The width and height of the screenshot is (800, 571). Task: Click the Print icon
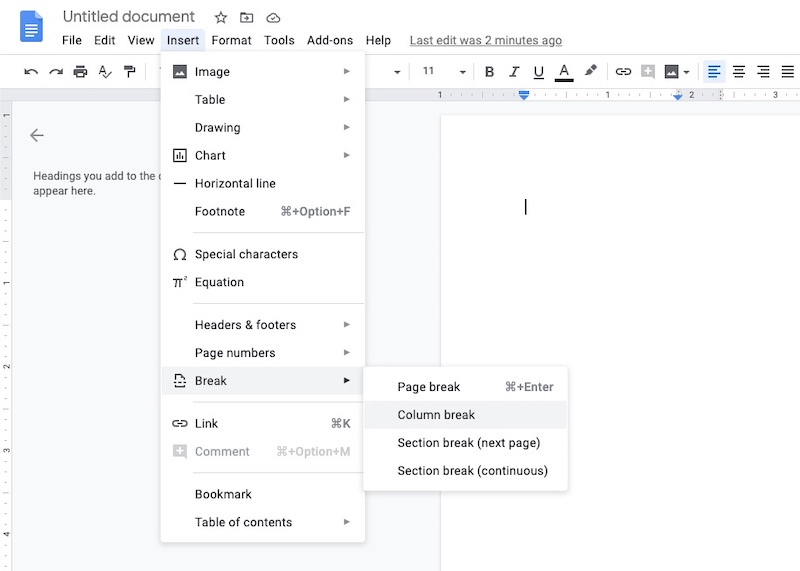[x=80, y=71]
